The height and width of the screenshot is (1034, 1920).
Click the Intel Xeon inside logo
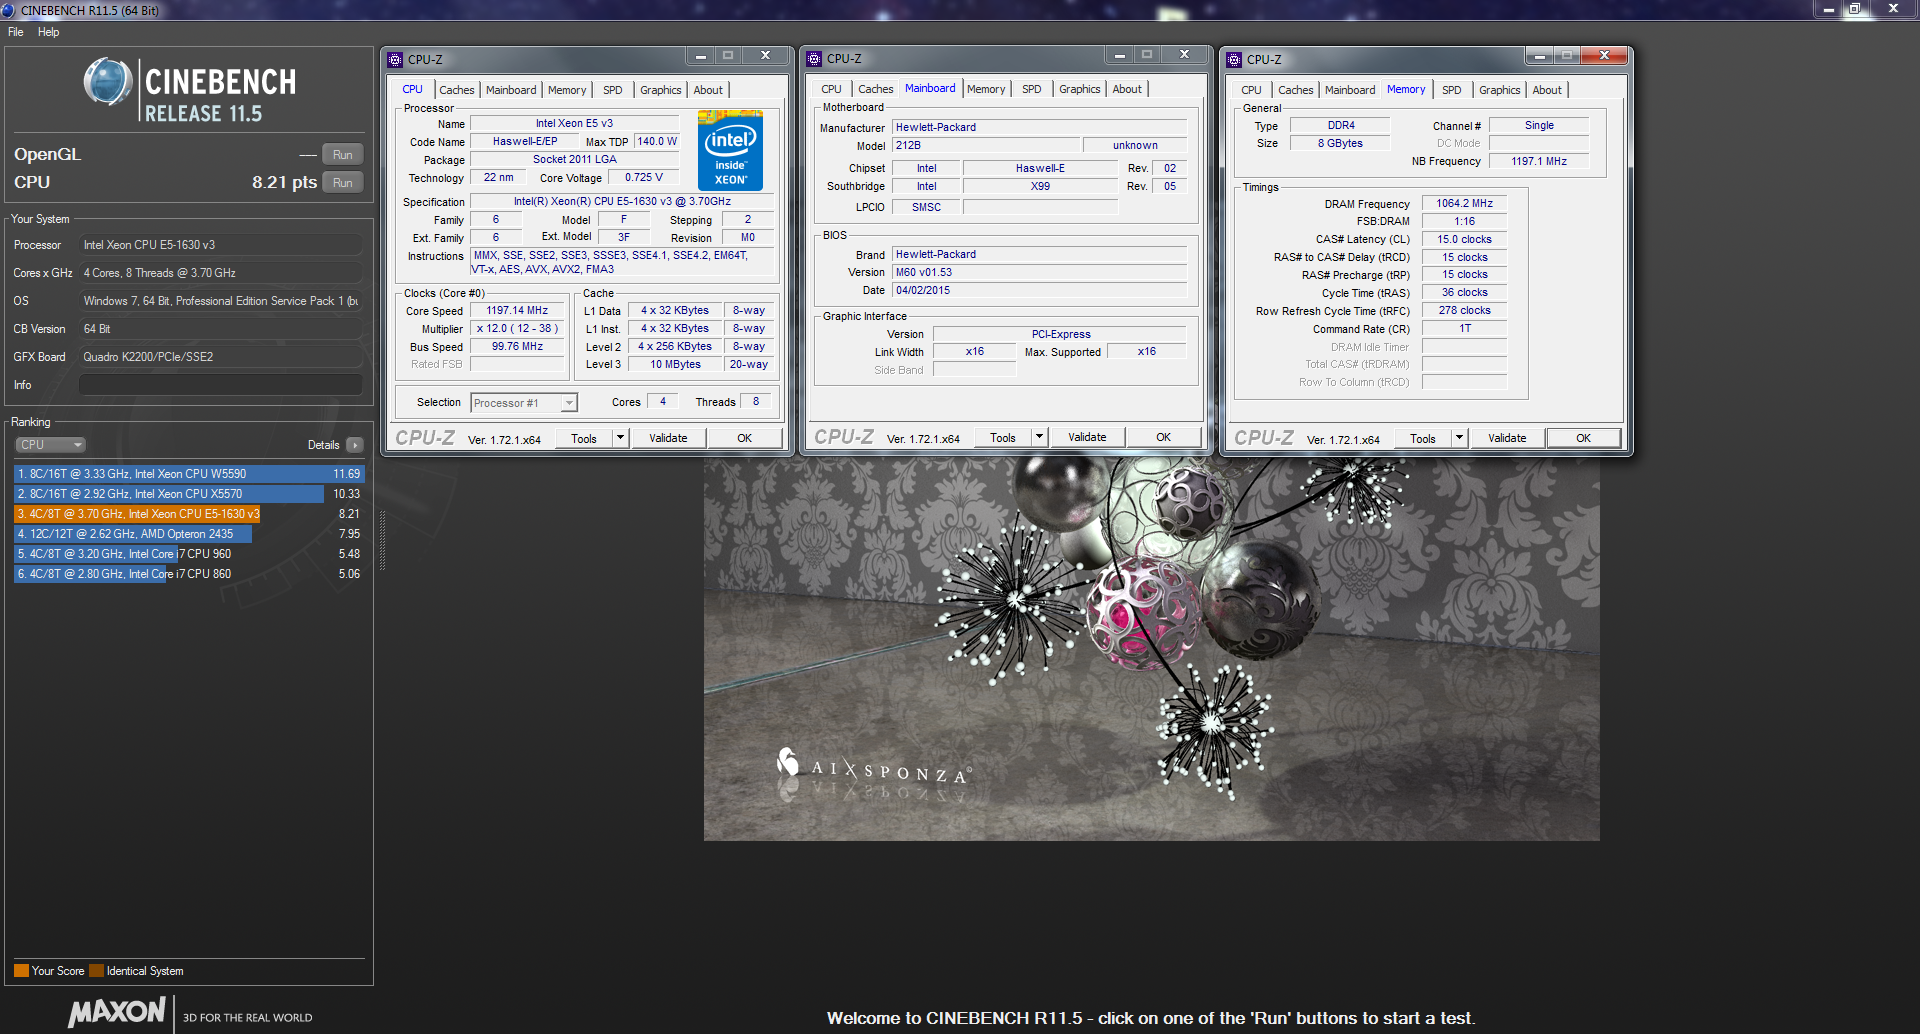point(730,150)
